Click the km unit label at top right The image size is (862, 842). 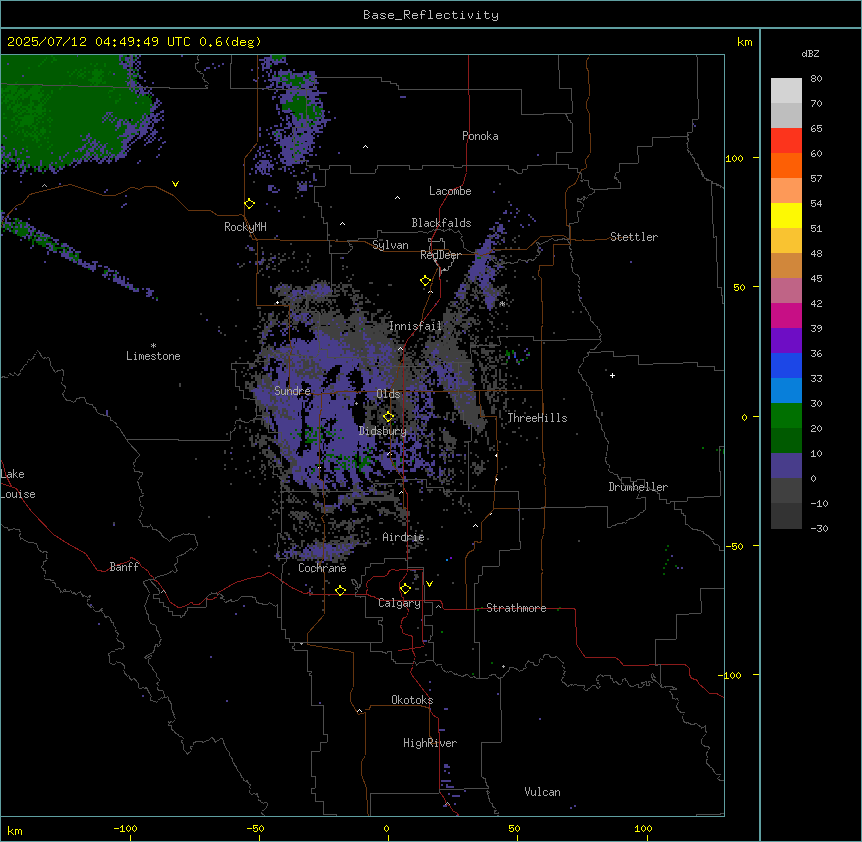(745, 42)
